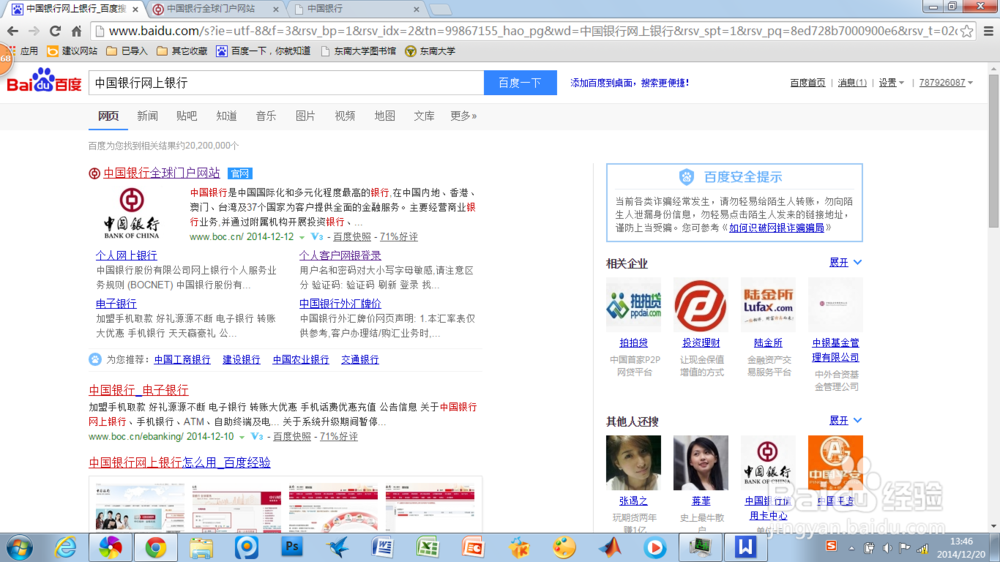Open File Explorer from taskbar
The height and width of the screenshot is (562, 1000).
(x=201, y=548)
